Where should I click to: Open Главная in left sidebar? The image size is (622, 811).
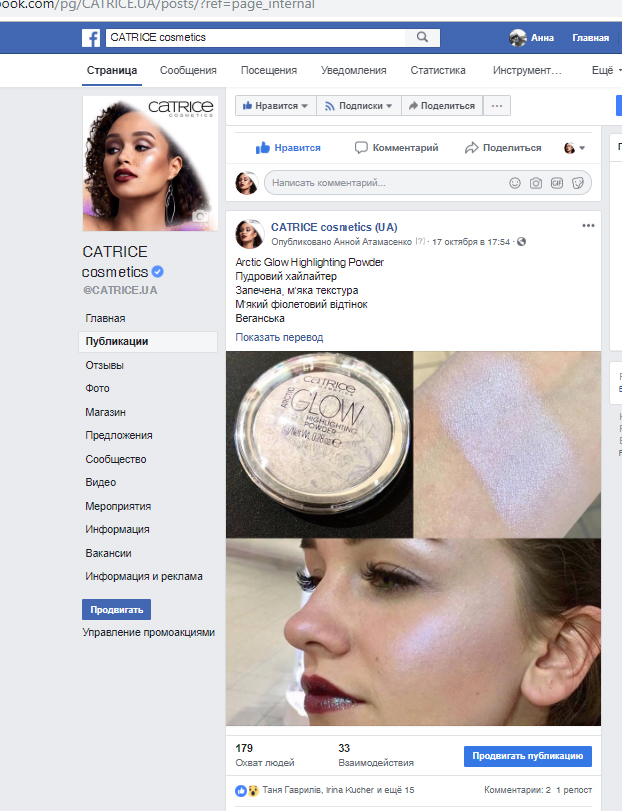click(105, 318)
